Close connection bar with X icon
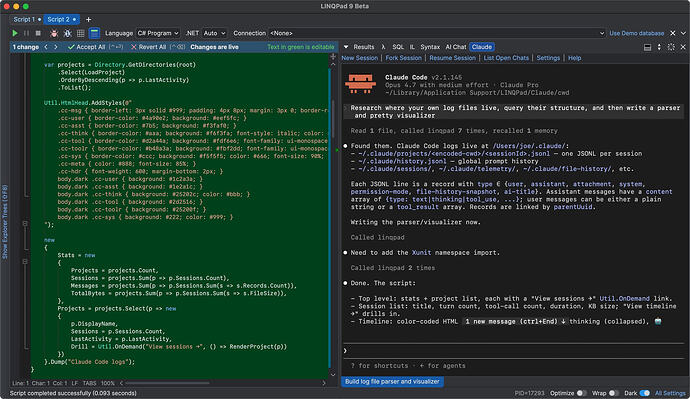 (673, 33)
